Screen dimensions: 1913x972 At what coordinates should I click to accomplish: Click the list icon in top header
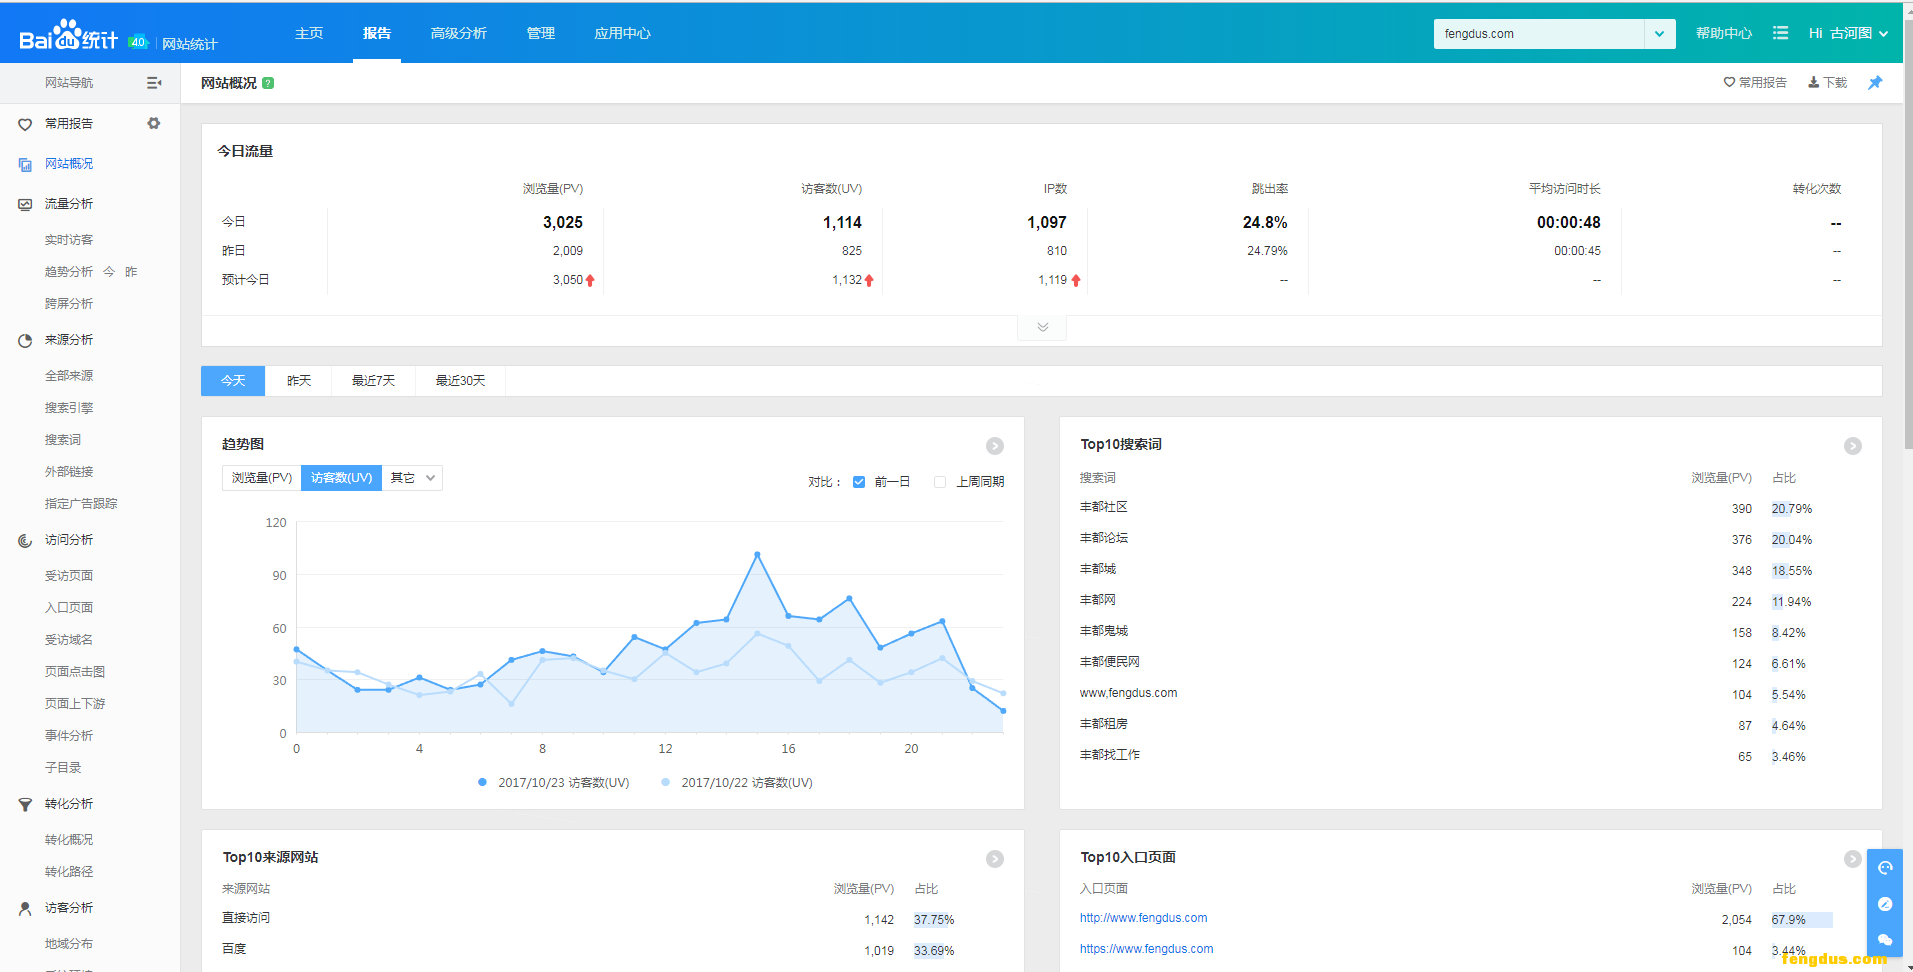(1780, 33)
